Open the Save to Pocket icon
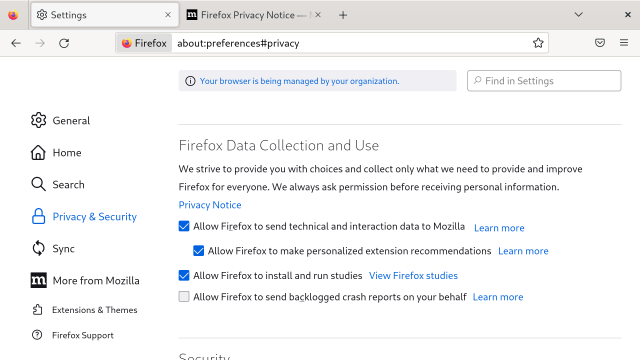The height and width of the screenshot is (360, 640). click(600, 43)
